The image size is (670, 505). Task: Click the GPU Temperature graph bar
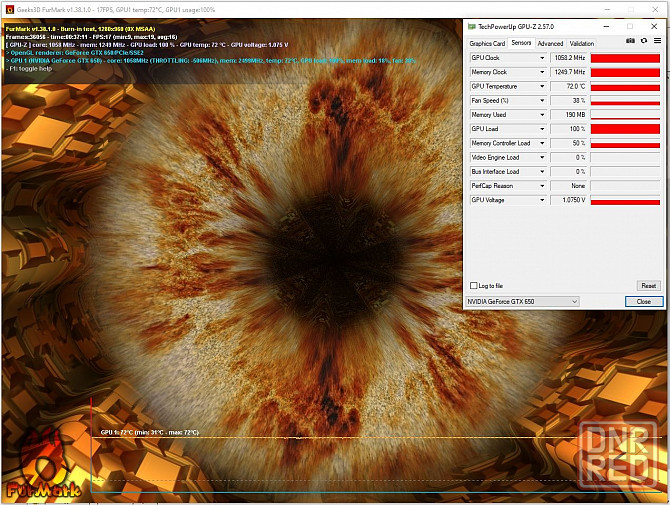pyautogui.click(x=625, y=87)
